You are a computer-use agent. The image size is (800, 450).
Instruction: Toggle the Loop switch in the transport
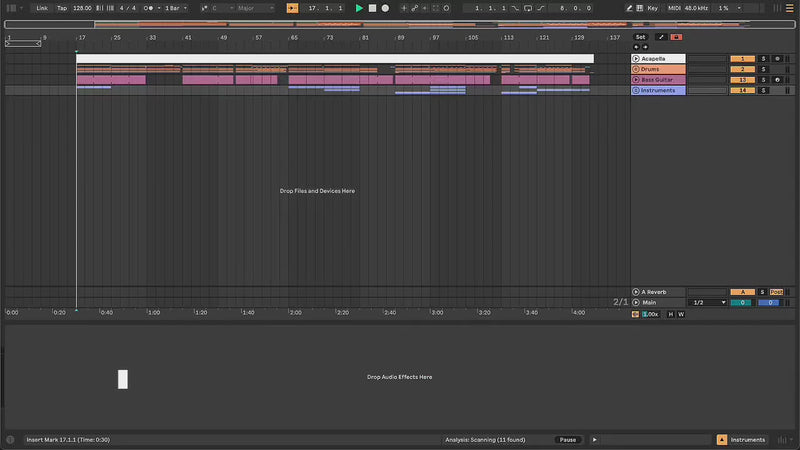[528, 8]
